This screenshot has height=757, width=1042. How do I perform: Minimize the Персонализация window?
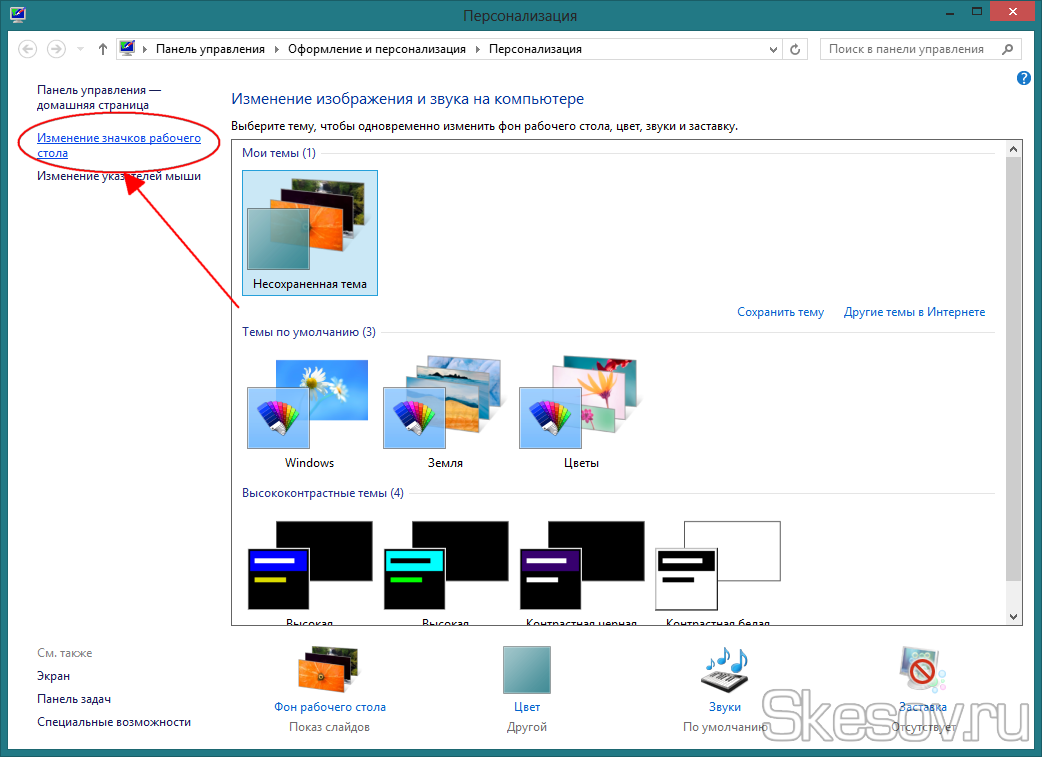click(x=951, y=11)
